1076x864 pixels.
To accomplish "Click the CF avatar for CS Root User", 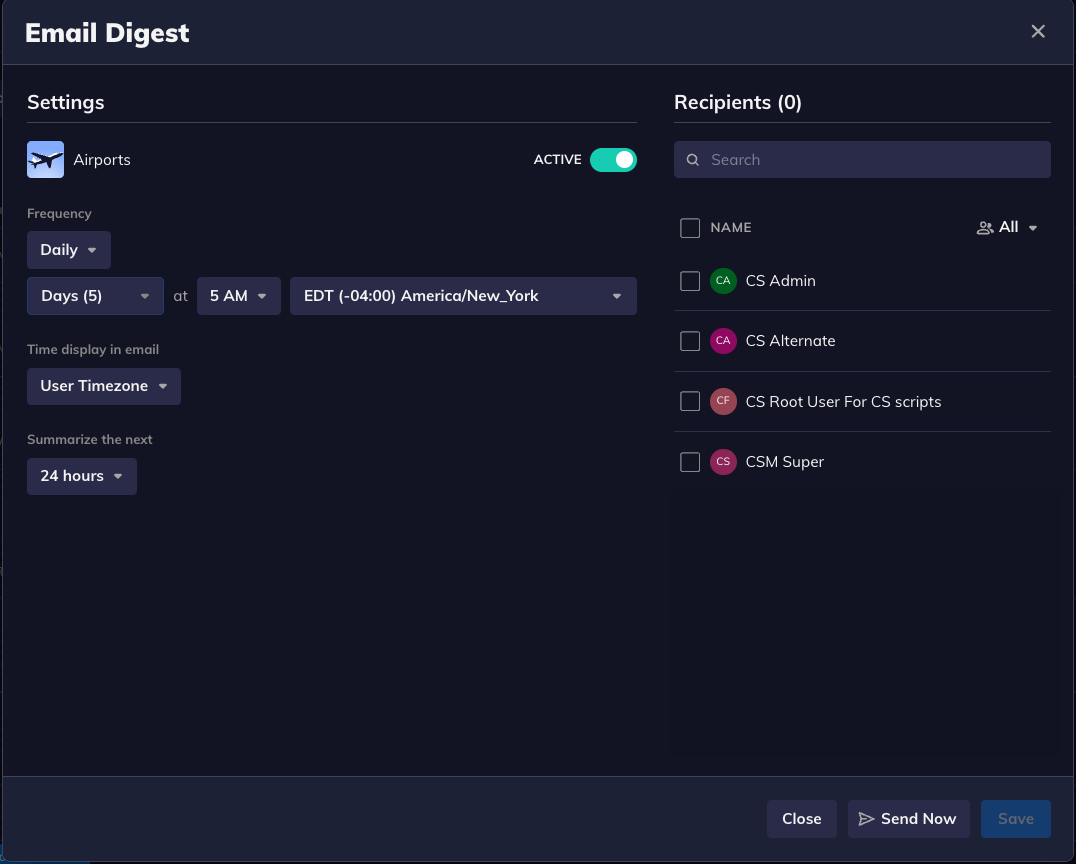I will pyautogui.click(x=723, y=402).
